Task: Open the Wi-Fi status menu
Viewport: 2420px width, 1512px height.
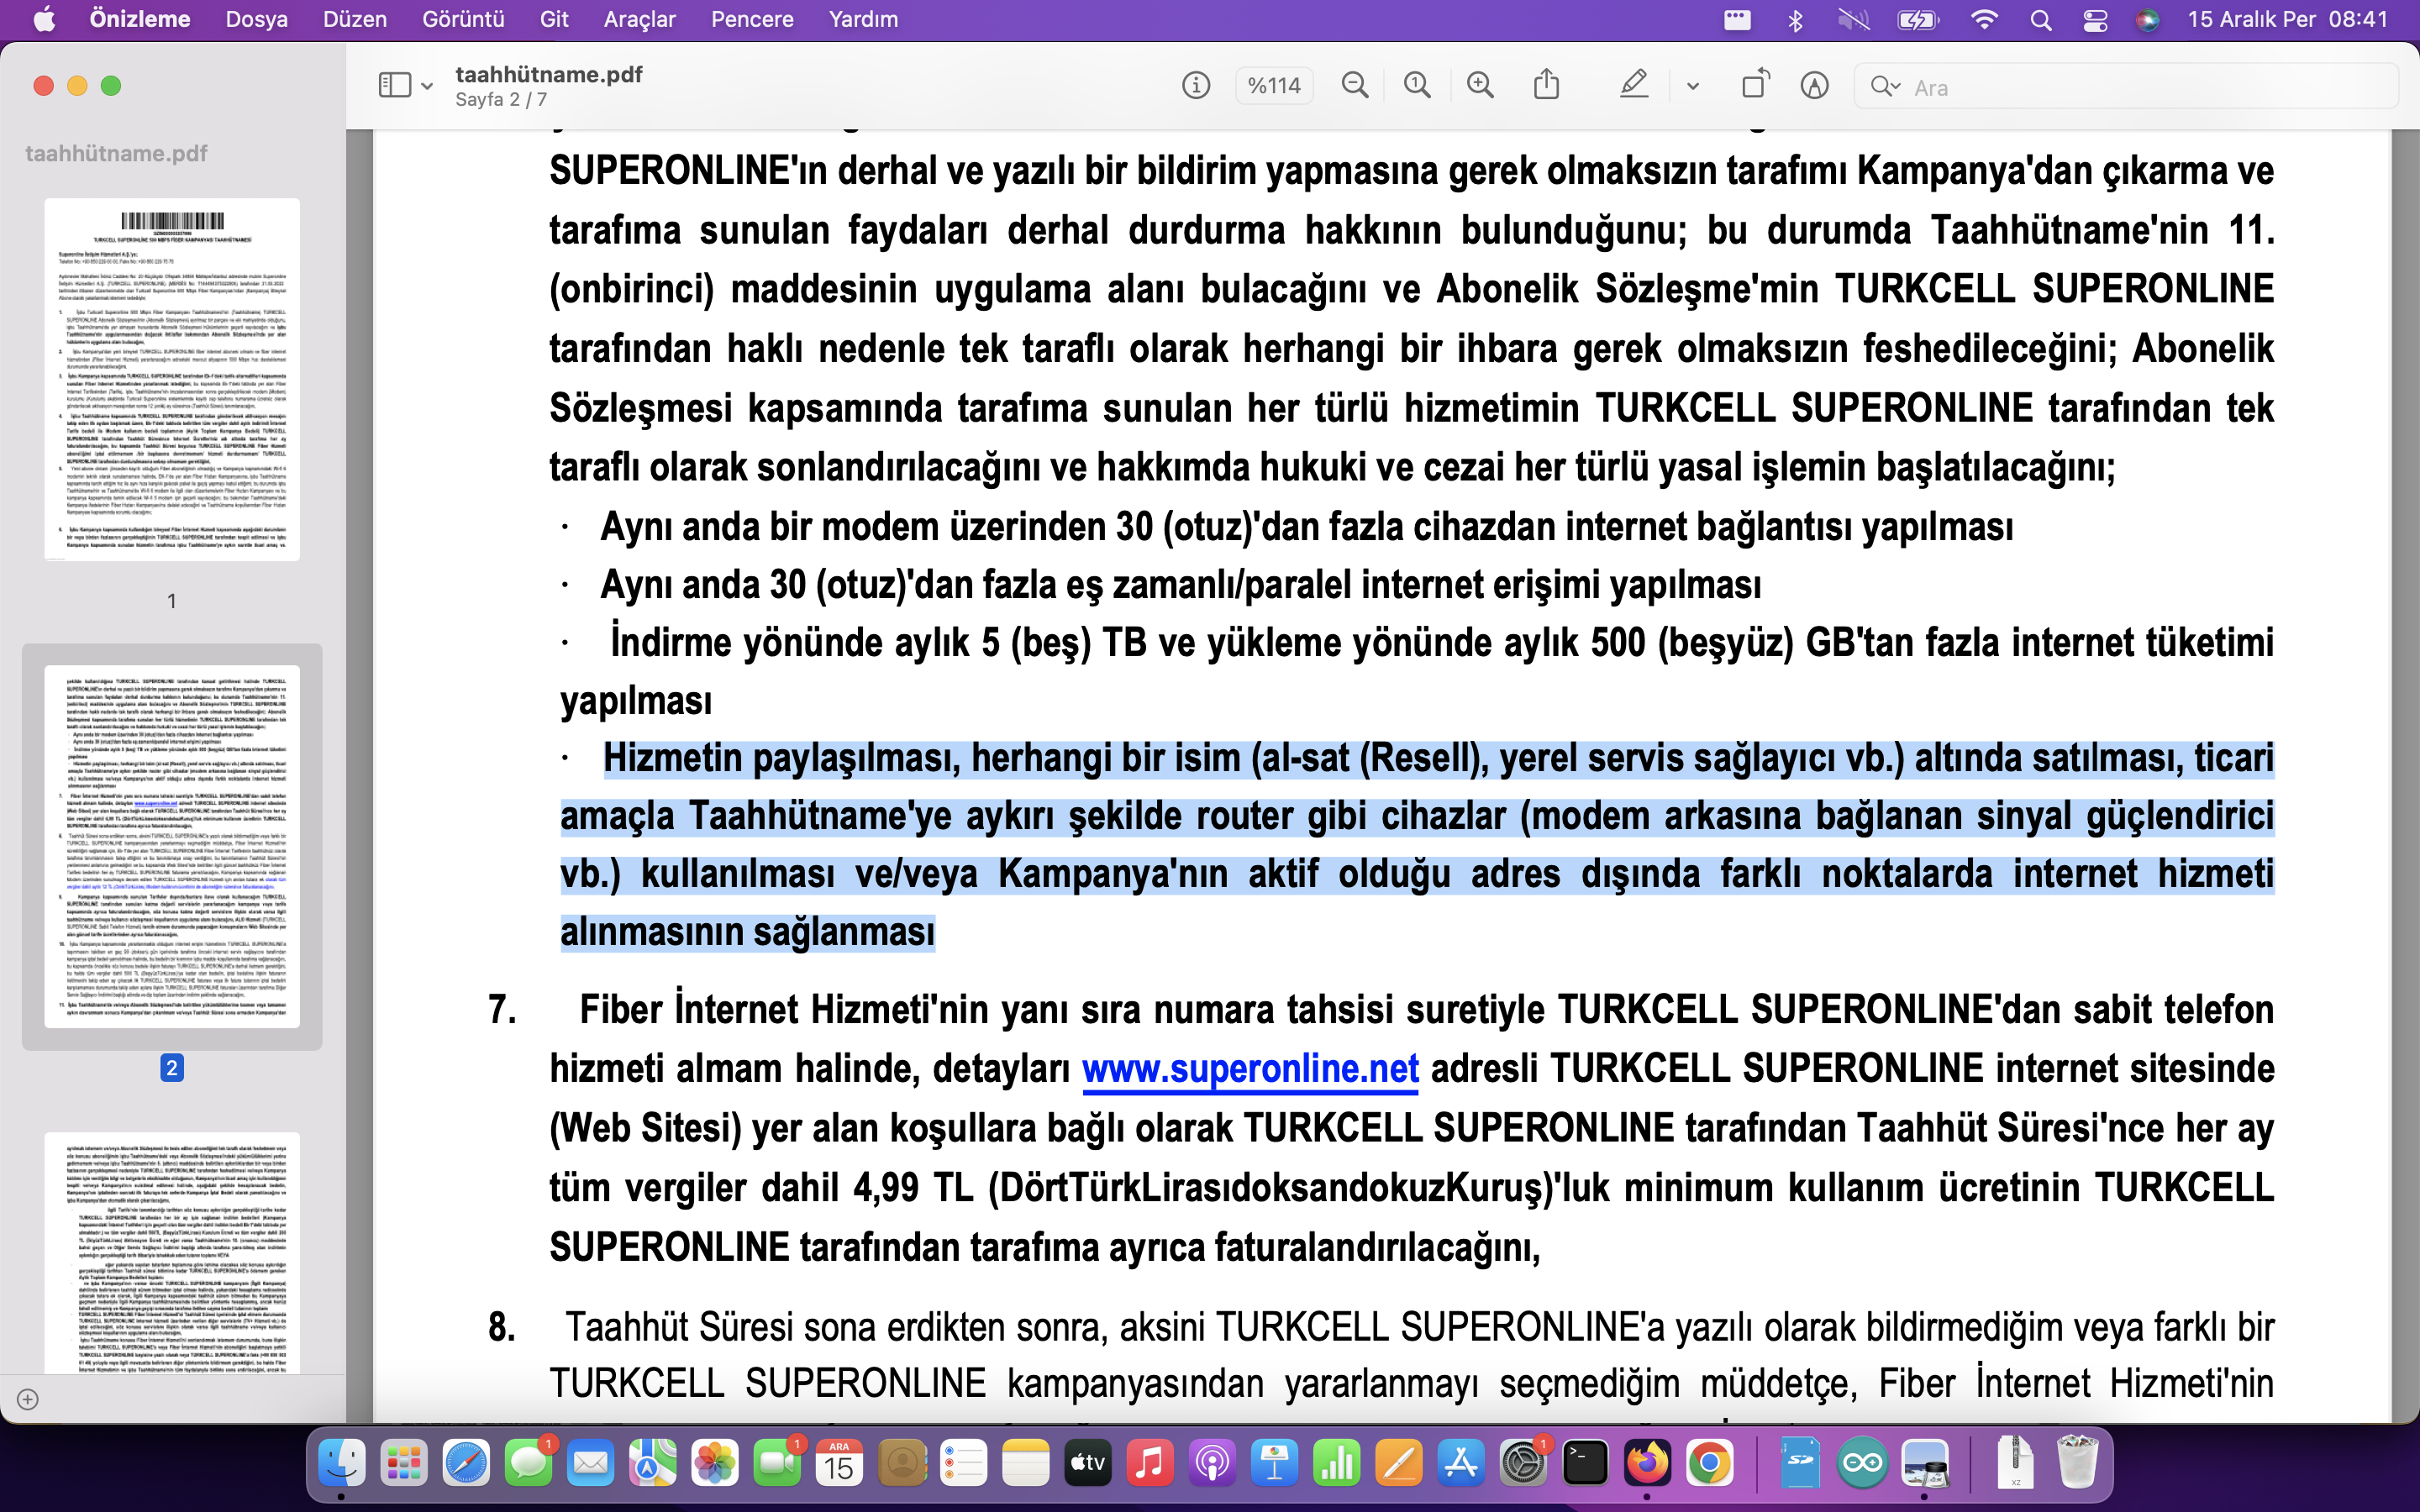Action: pos(1984,20)
